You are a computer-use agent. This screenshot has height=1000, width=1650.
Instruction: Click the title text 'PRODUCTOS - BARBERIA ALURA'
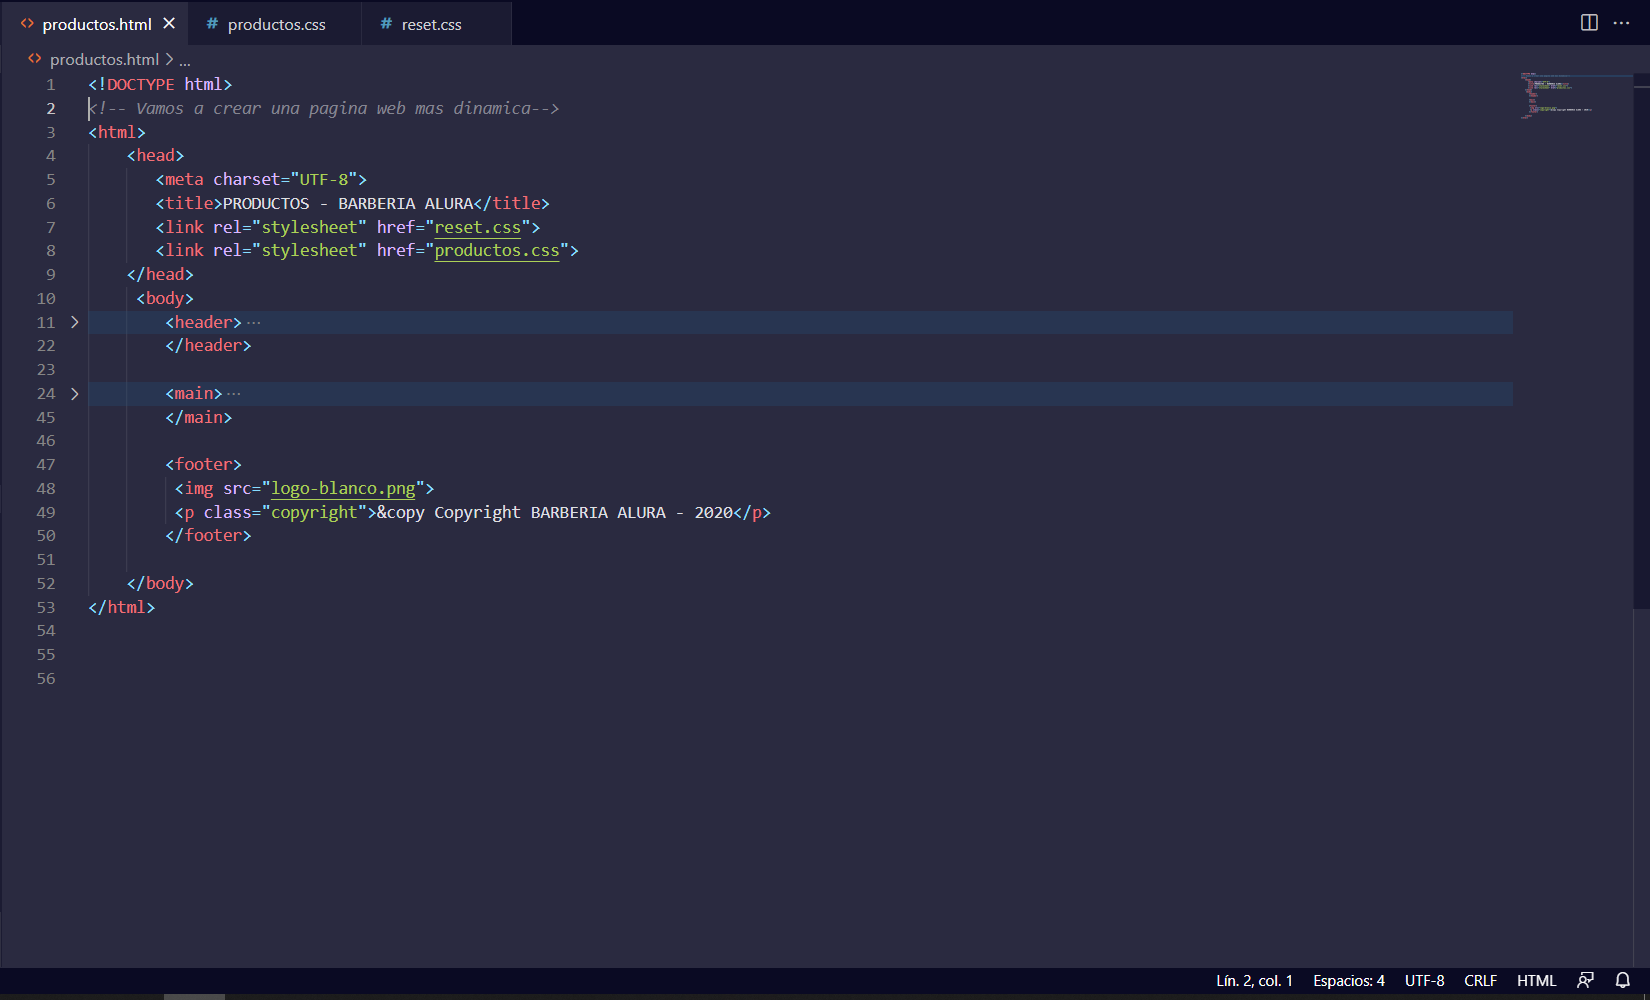tap(348, 204)
